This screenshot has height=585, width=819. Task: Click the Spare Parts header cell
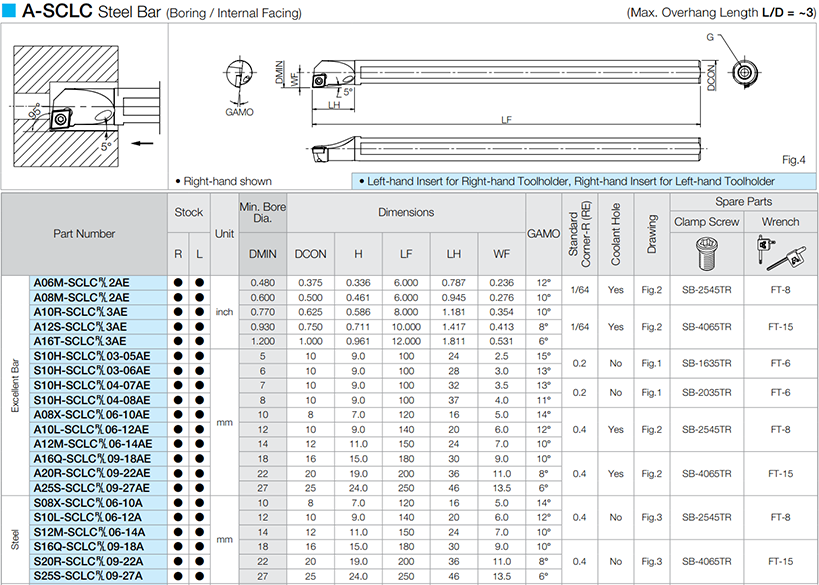tap(743, 202)
